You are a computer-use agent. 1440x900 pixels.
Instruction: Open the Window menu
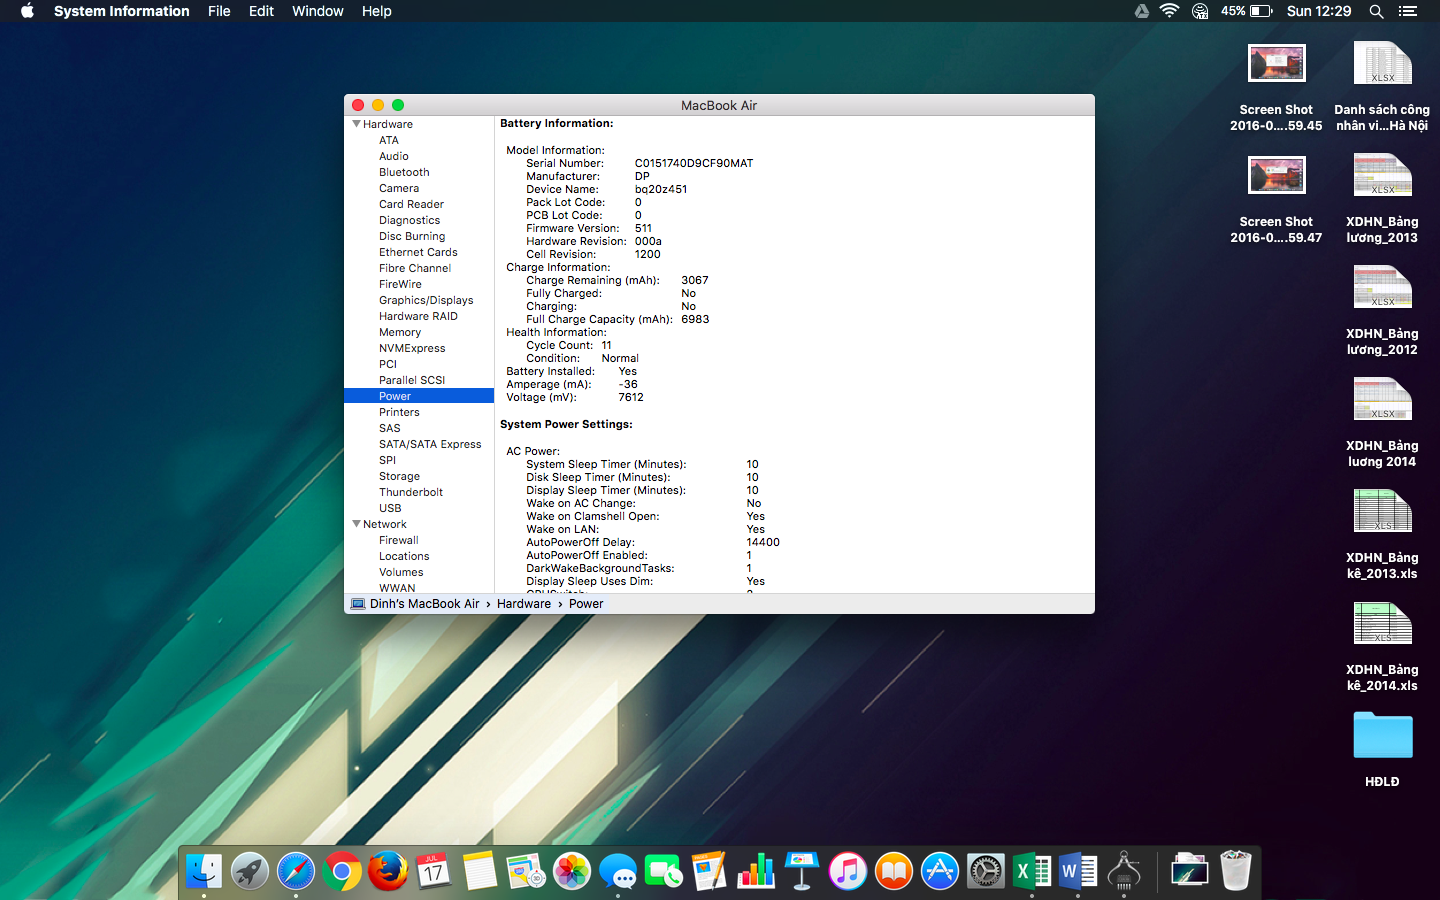coord(317,11)
